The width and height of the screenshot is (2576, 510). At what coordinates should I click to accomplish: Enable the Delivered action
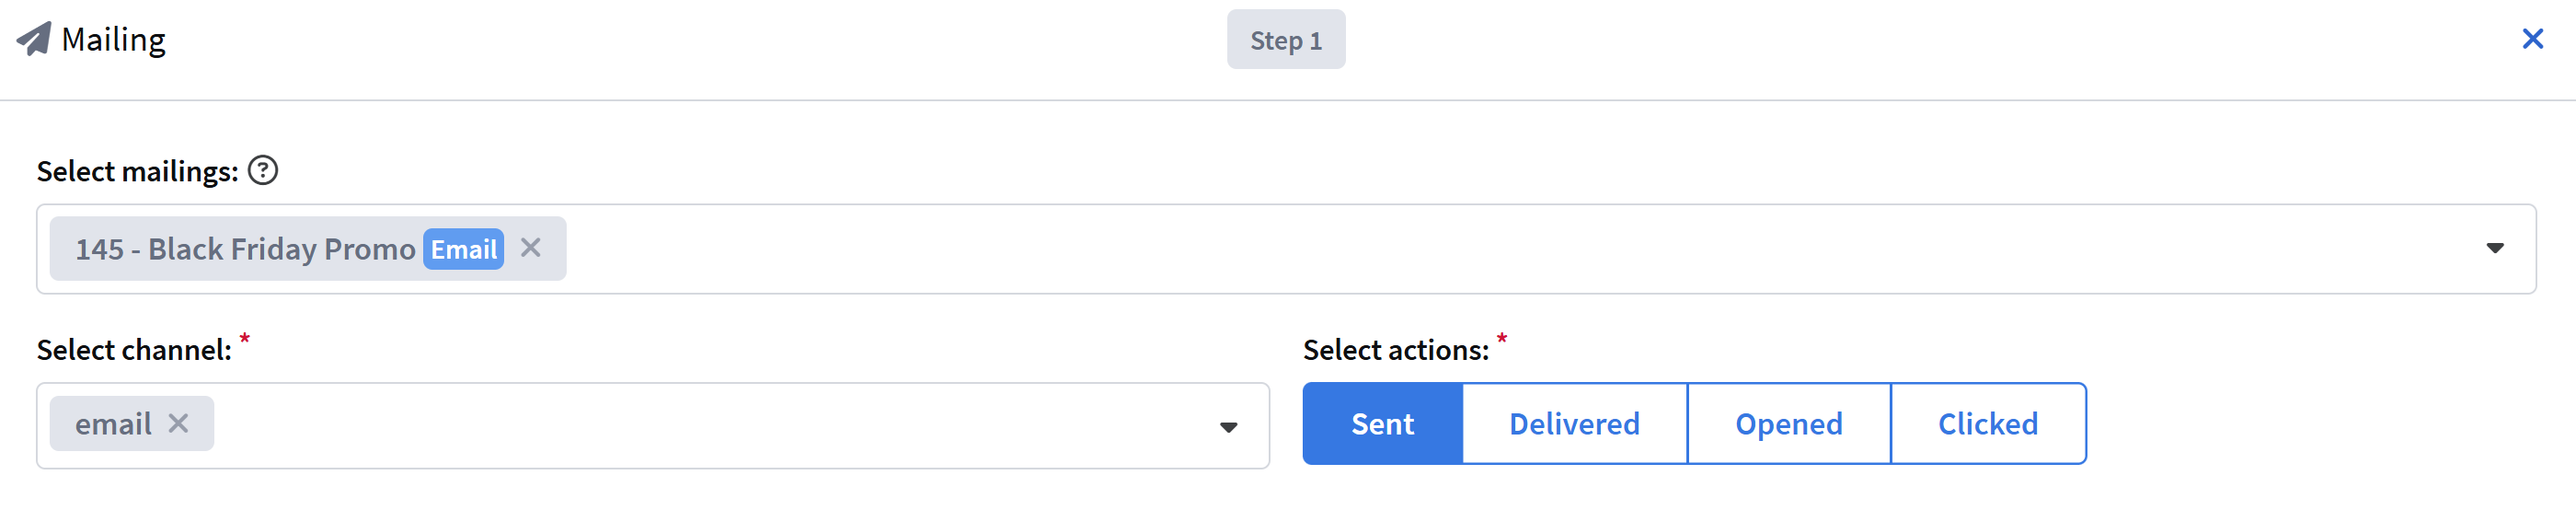tap(1574, 424)
